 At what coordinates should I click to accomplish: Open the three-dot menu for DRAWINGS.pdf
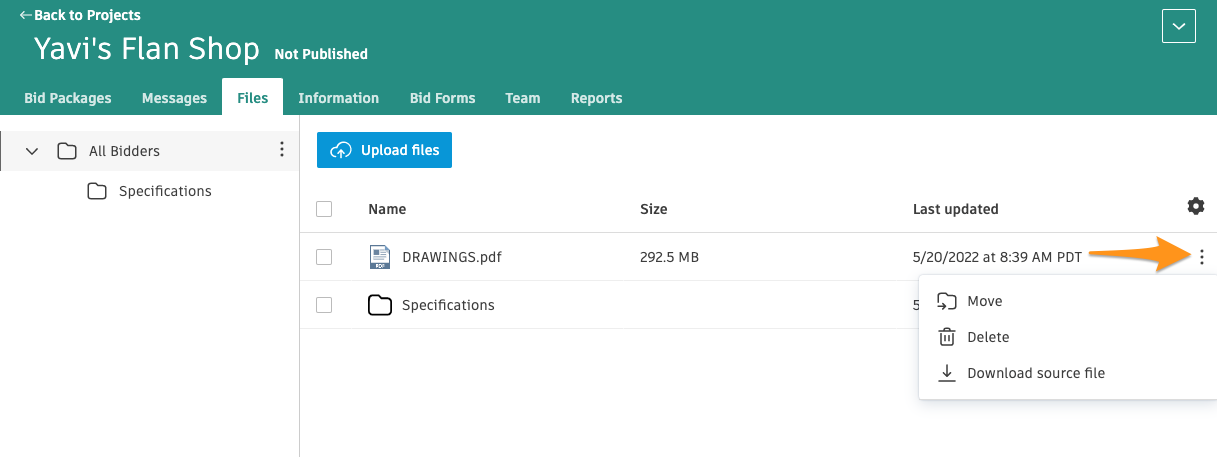(x=1201, y=257)
